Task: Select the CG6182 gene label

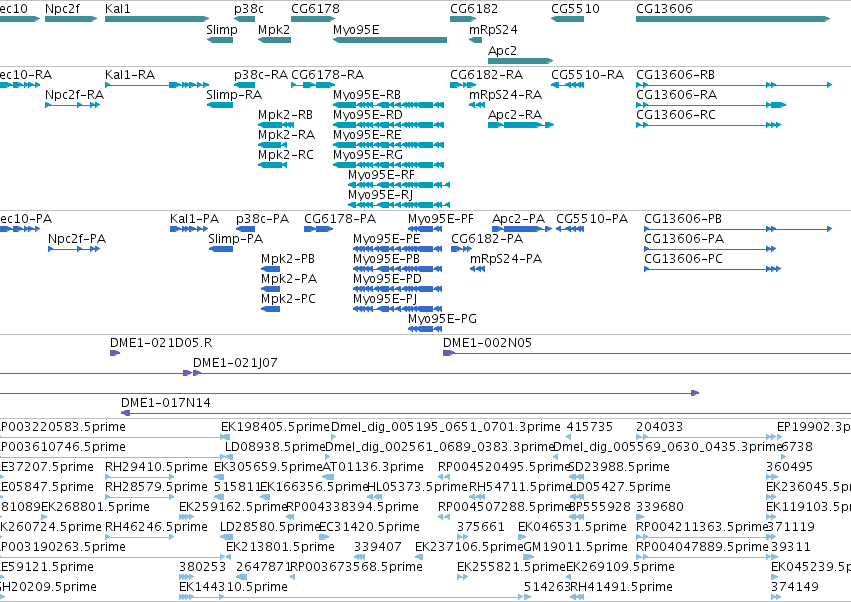Action: 474,9
